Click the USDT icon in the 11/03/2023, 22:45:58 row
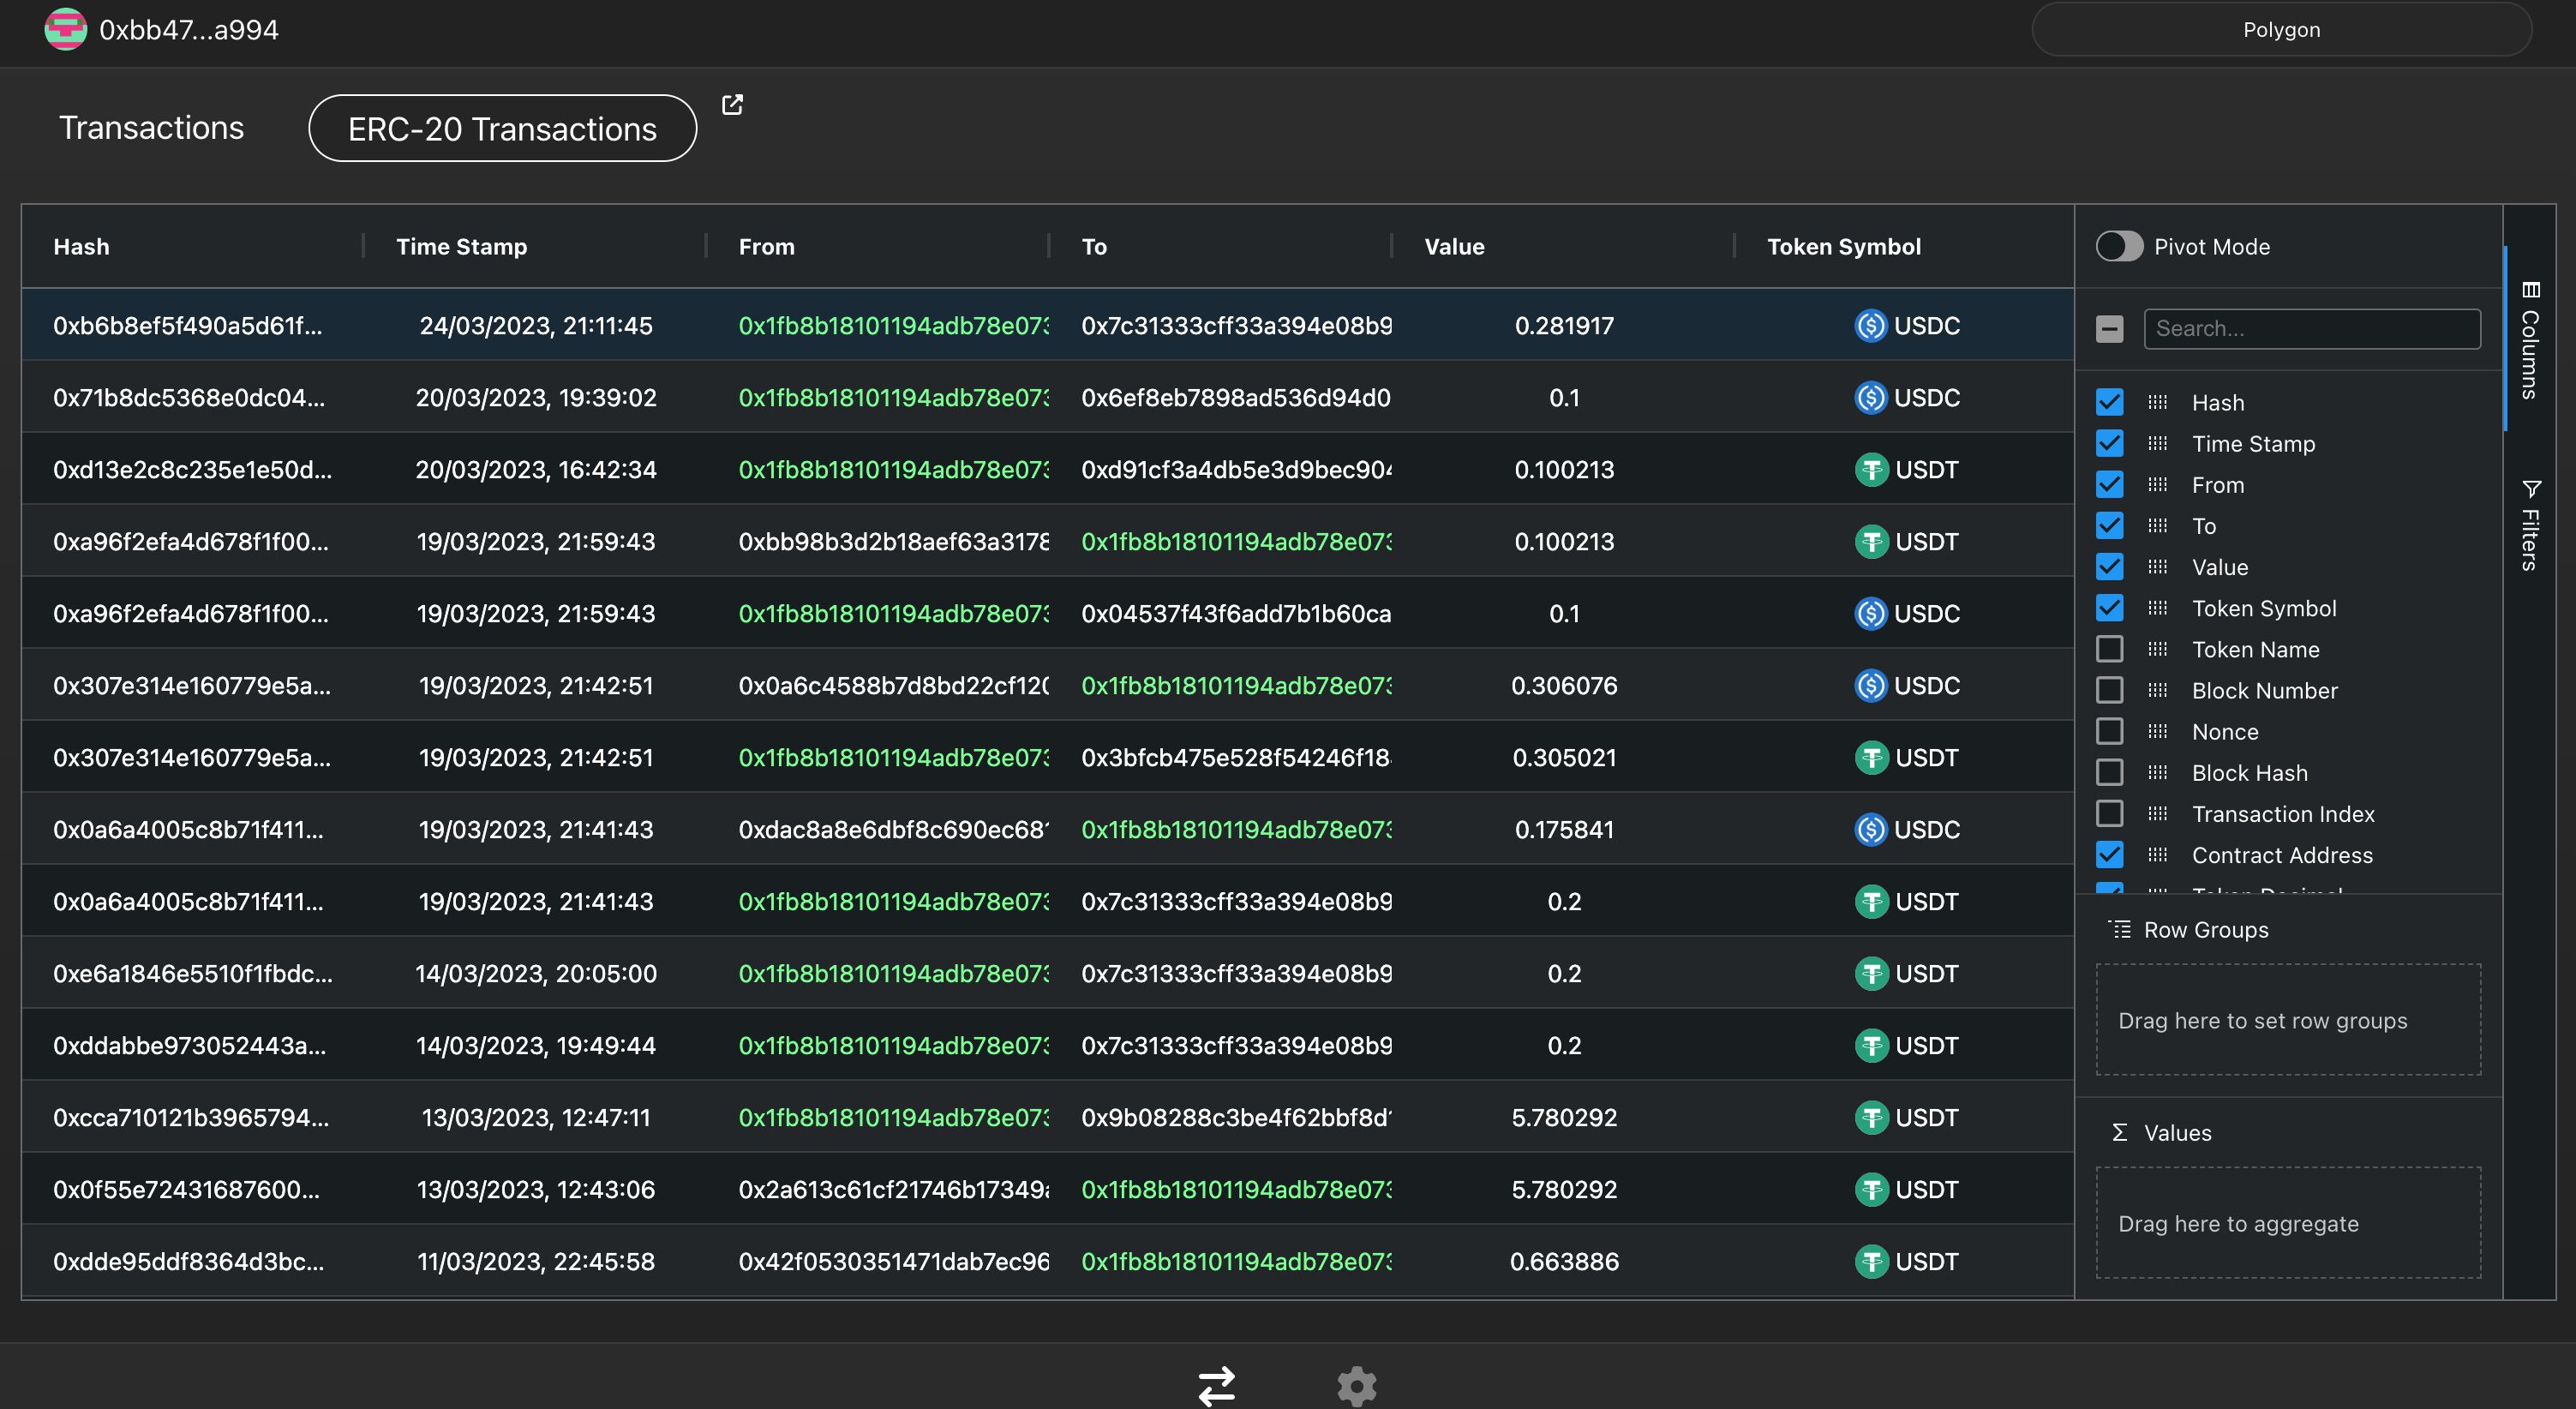This screenshot has width=2576, height=1409. (x=1870, y=1261)
